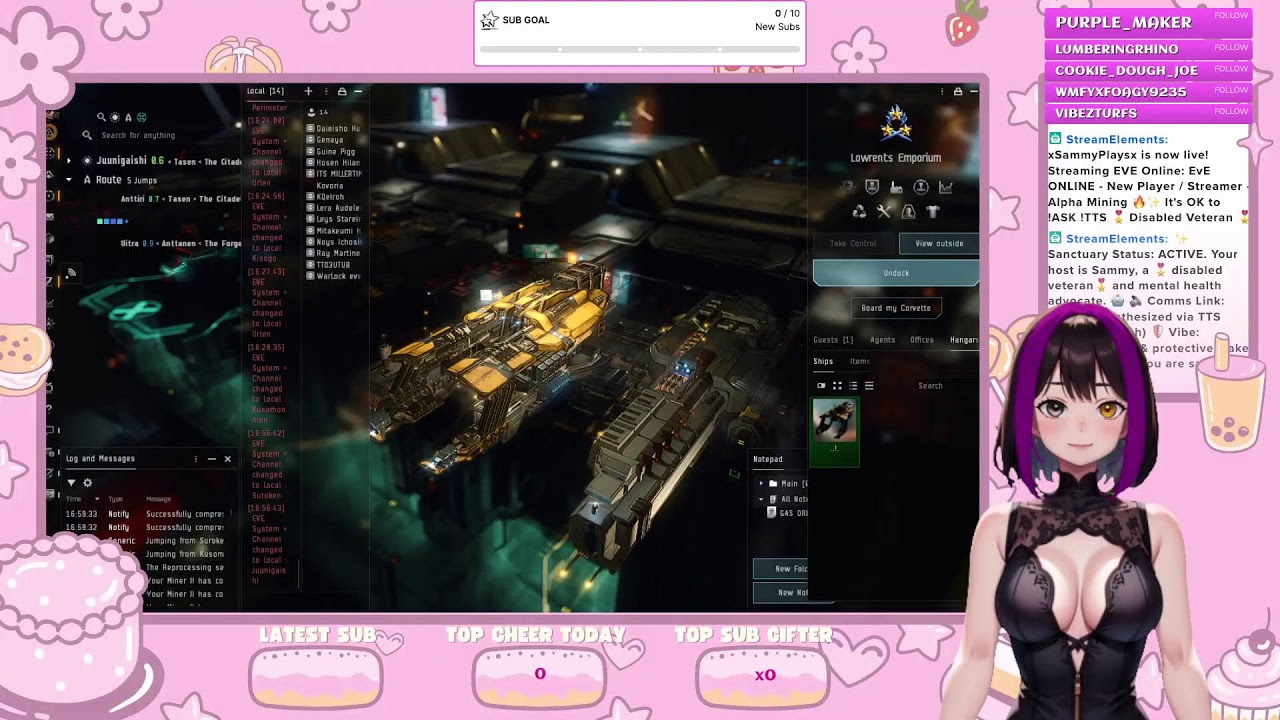Select the sun-shaped location icon in info panel
The image size is (1280, 720).
pos(115,117)
